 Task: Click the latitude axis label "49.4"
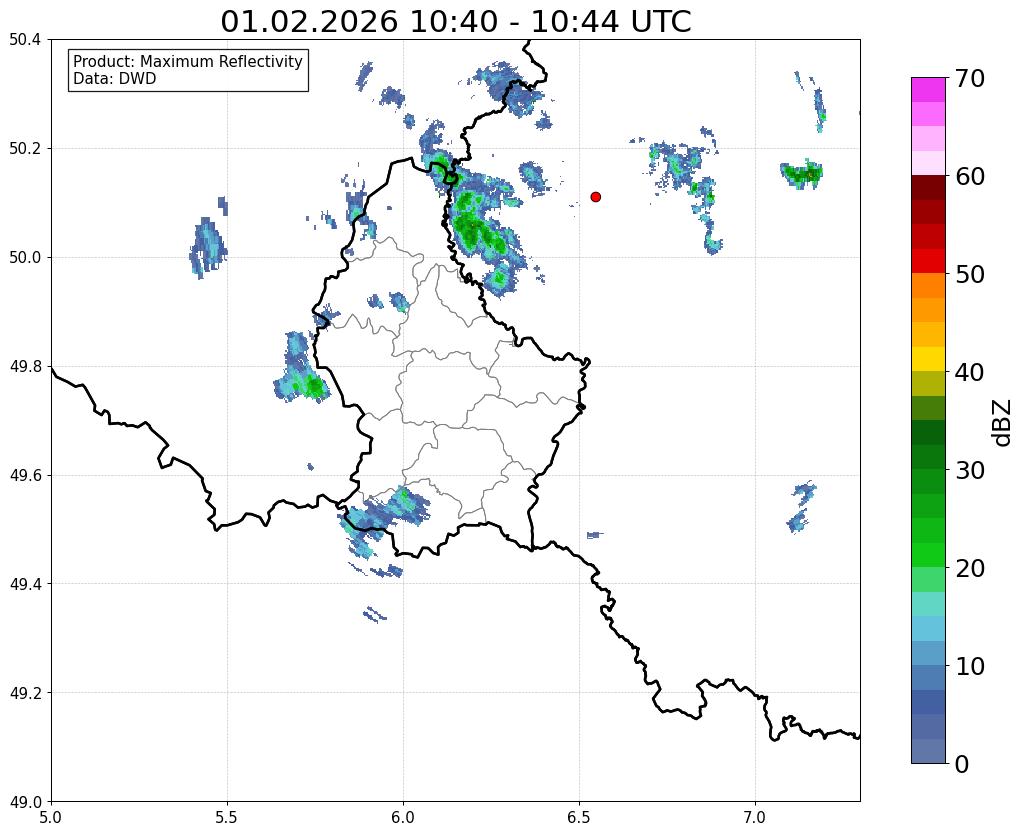coord(25,584)
